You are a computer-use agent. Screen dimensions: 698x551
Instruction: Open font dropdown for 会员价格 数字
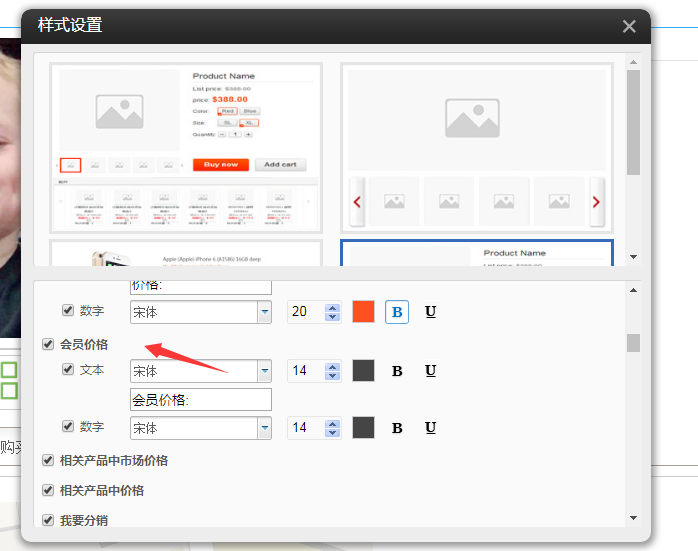(x=264, y=428)
